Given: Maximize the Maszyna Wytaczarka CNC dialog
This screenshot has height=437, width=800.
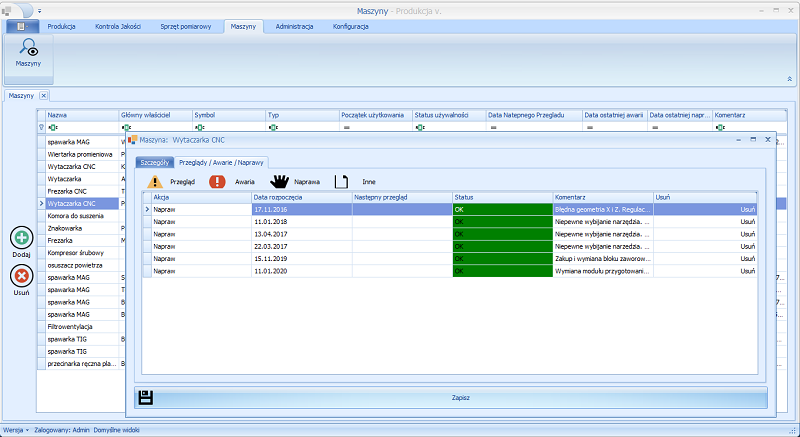Looking at the screenshot, I should point(753,139).
